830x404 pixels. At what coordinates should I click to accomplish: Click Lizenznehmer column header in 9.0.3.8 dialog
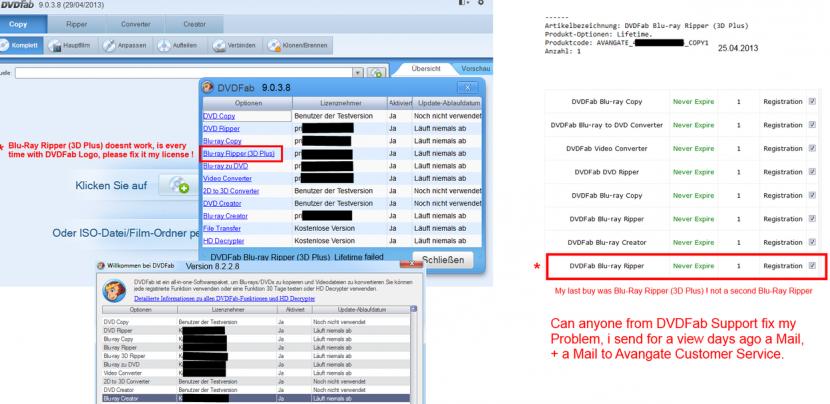pyautogui.click(x=340, y=103)
